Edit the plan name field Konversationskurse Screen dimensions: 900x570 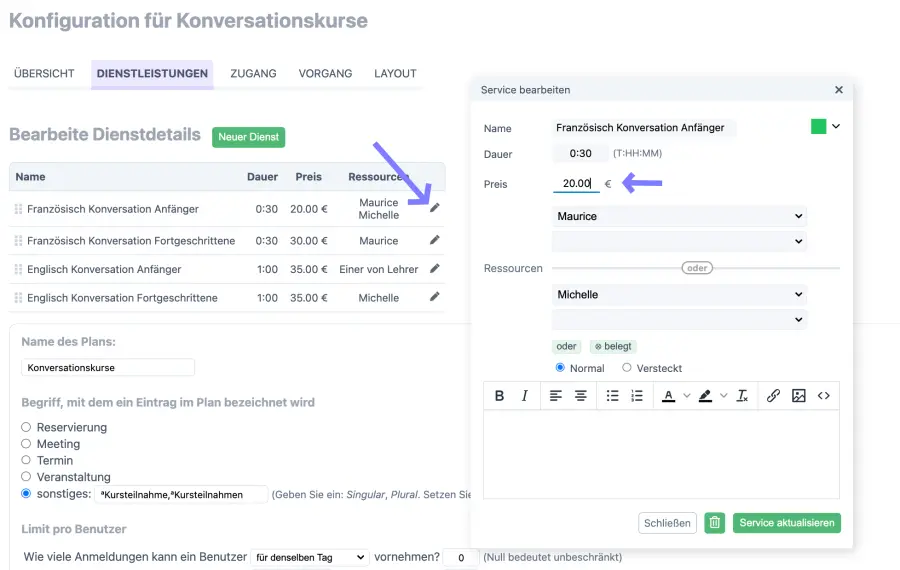108,367
